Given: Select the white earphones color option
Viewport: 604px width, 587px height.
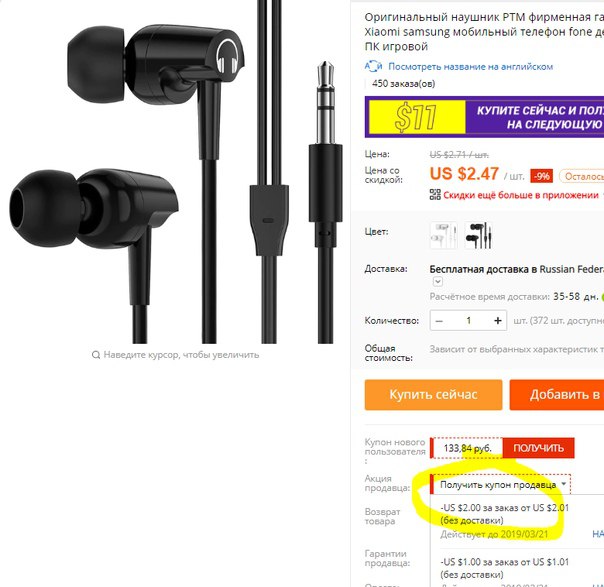Looking at the screenshot, I should (x=443, y=235).
